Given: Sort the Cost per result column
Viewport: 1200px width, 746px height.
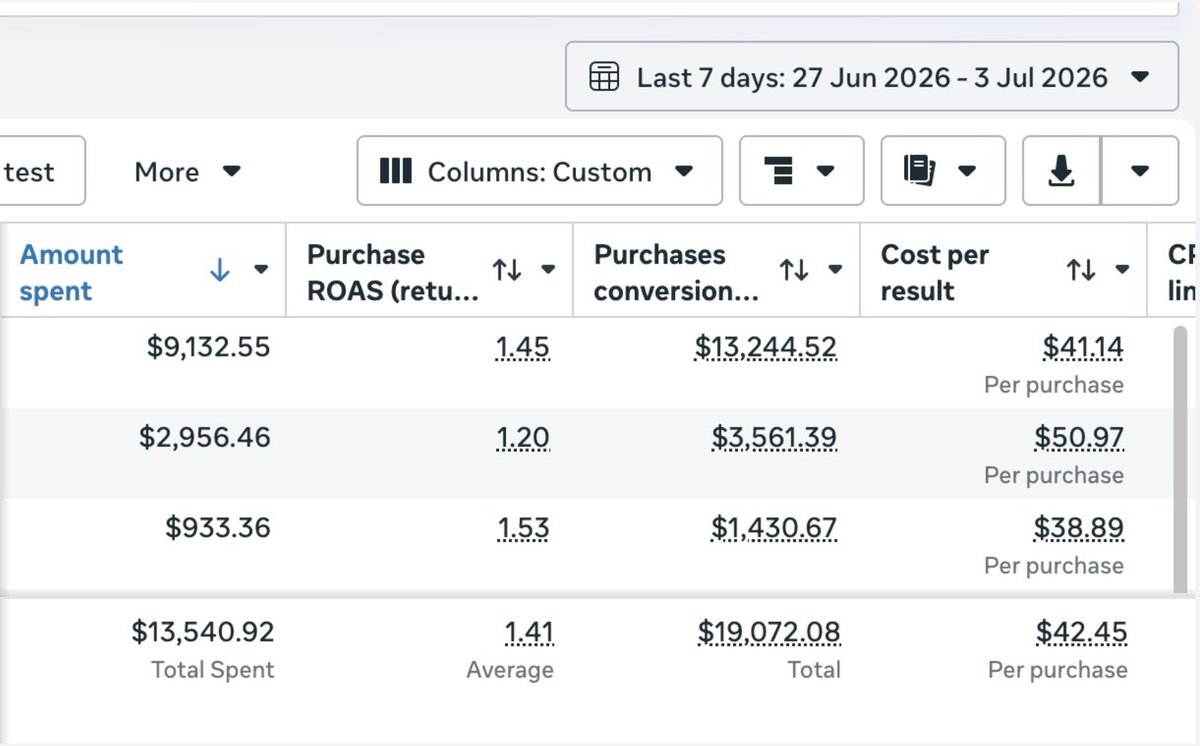Looking at the screenshot, I should 1081,270.
